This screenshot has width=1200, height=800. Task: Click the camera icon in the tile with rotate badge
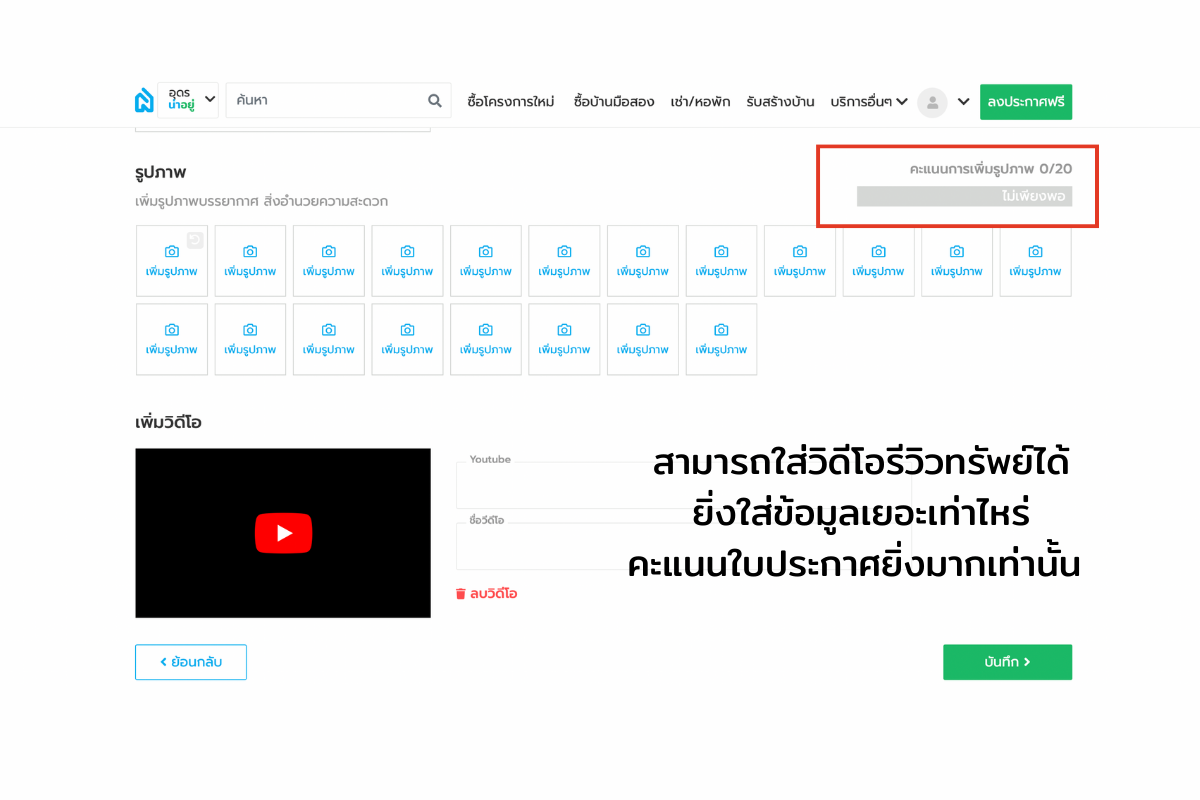pyautogui.click(x=172, y=252)
